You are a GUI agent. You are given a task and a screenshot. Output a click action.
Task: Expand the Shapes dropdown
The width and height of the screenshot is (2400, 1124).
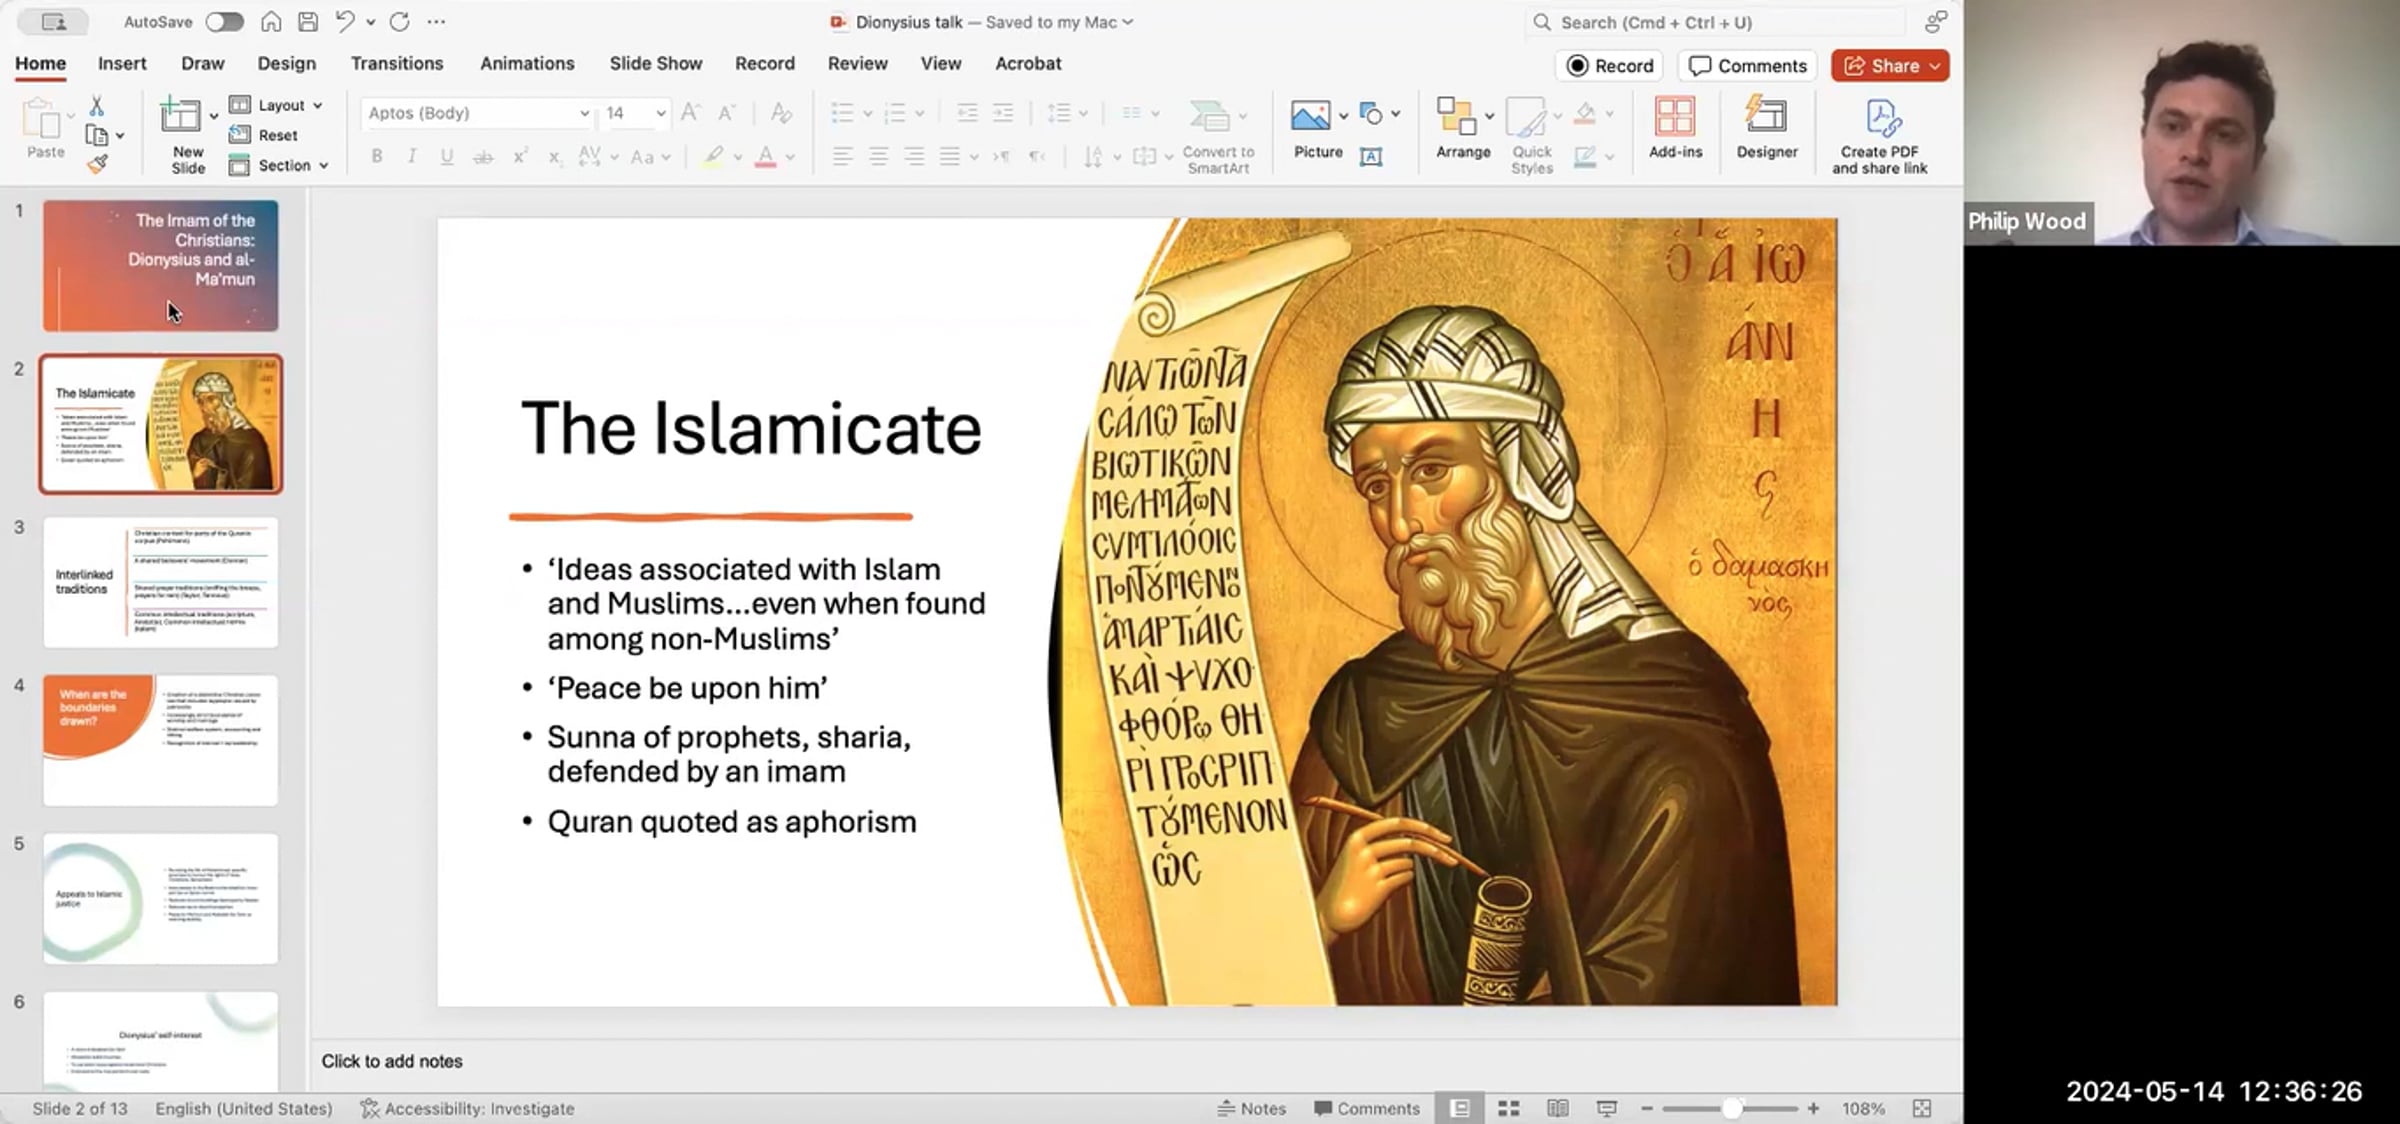click(x=1396, y=114)
